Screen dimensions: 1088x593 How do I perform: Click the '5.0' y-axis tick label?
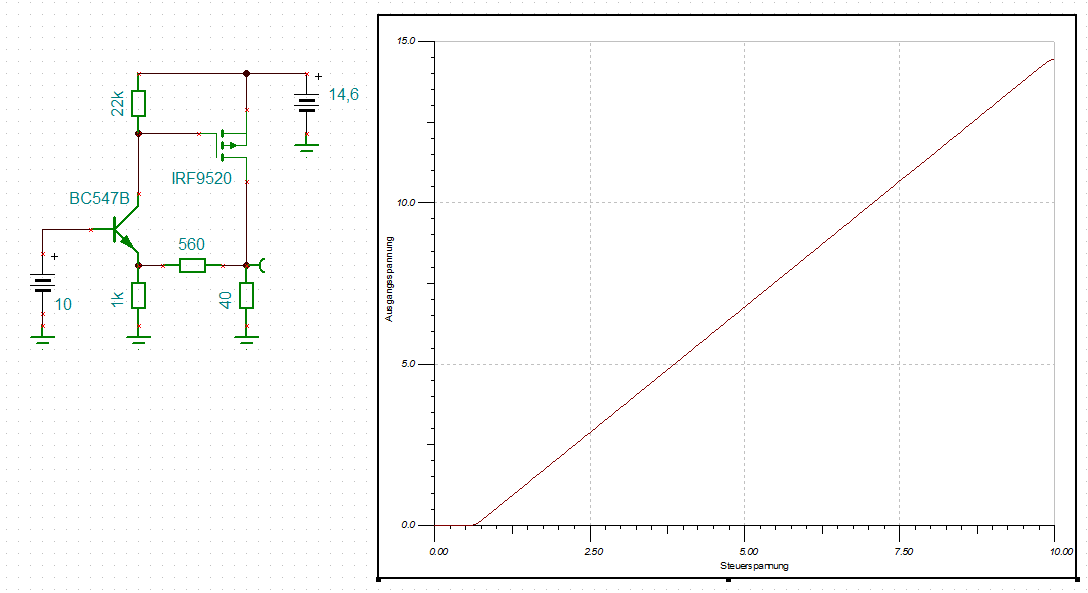pos(408,364)
